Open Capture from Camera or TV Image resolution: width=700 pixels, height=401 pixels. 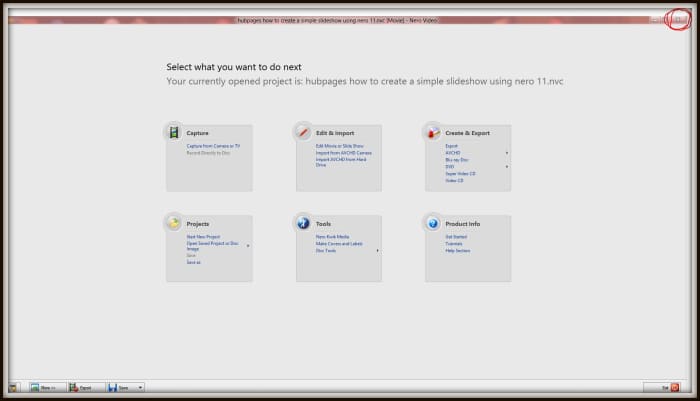coord(213,146)
